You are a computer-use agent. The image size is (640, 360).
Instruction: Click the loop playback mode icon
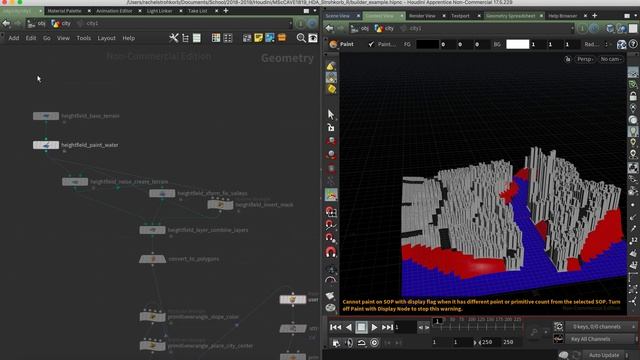(x=362, y=342)
